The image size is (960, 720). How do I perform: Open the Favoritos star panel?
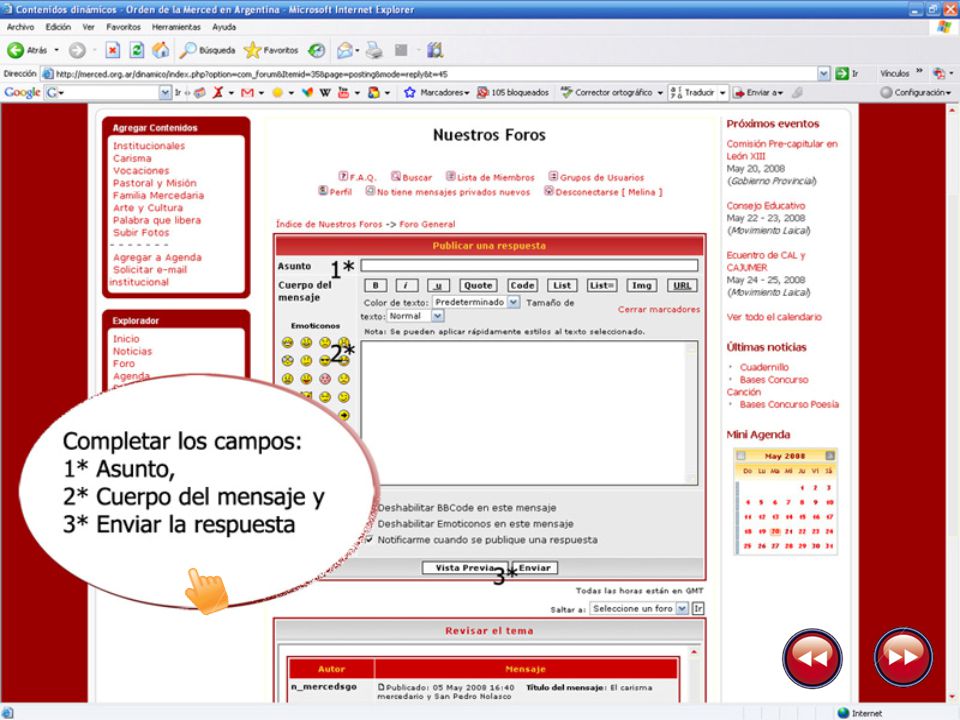(271, 50)
